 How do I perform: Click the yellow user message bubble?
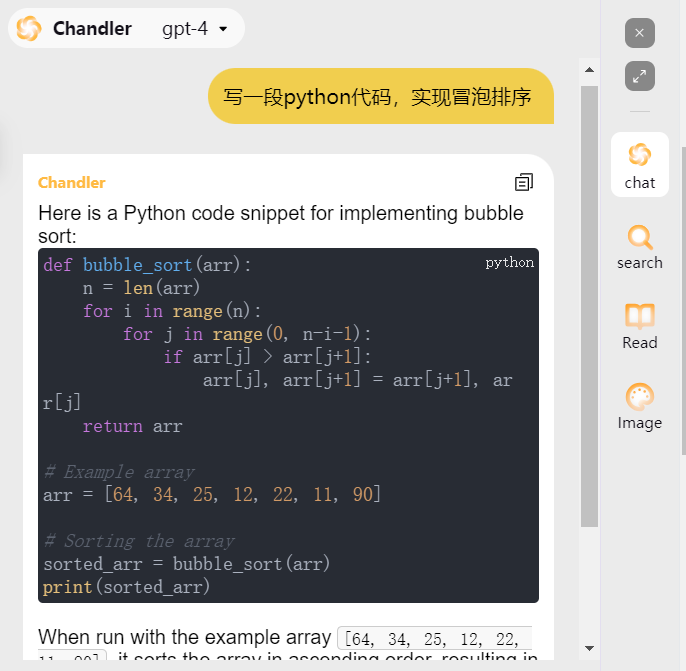click(x=380, y=97)
